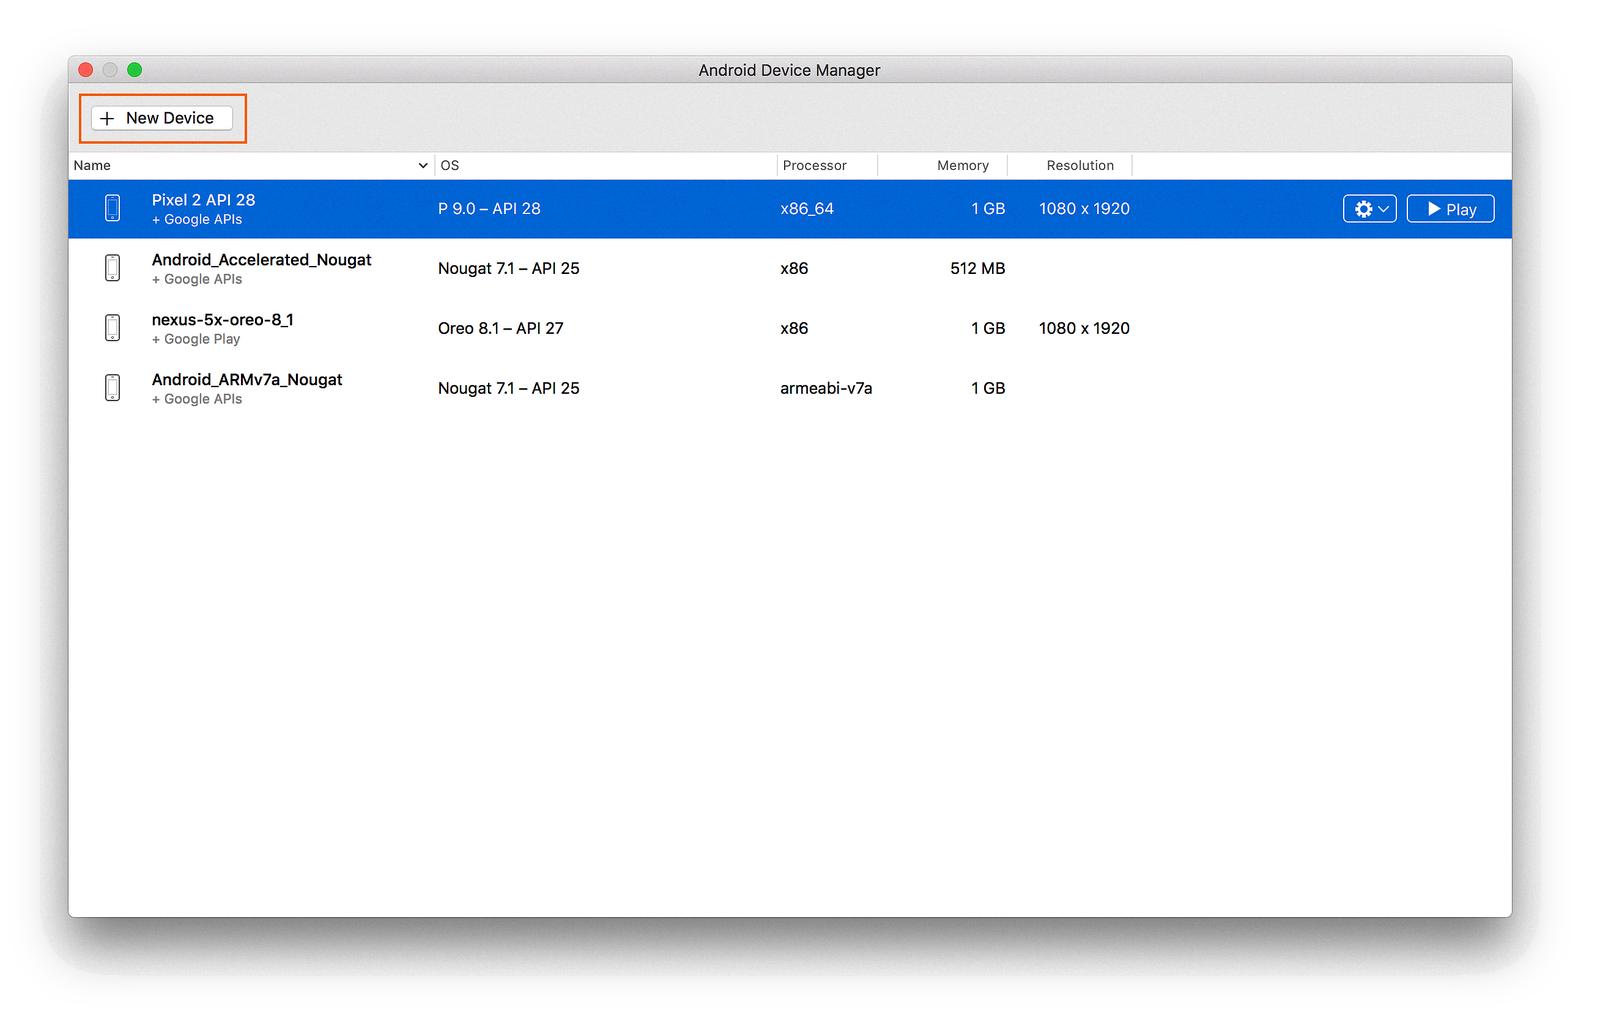Sort devices by the OS column header
The width and height of the screenshot is (1600, 1015).
click(449, 165)
